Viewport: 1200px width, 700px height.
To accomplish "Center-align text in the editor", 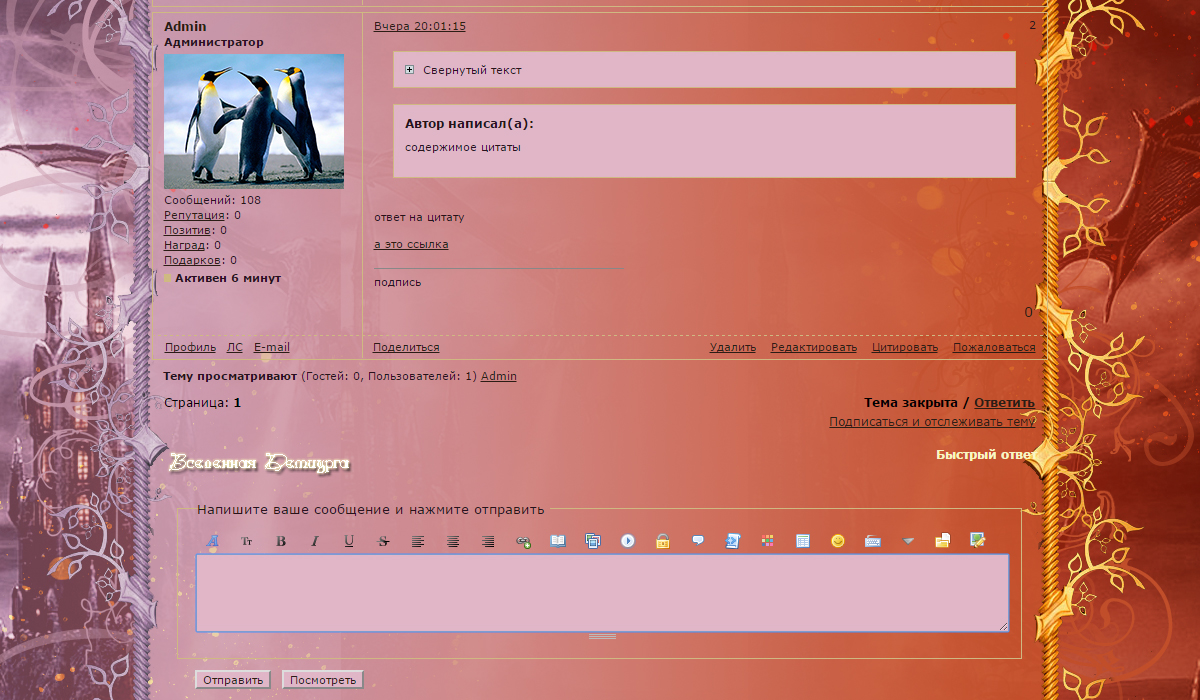I will pyautogui.click(x=453, y=541).
